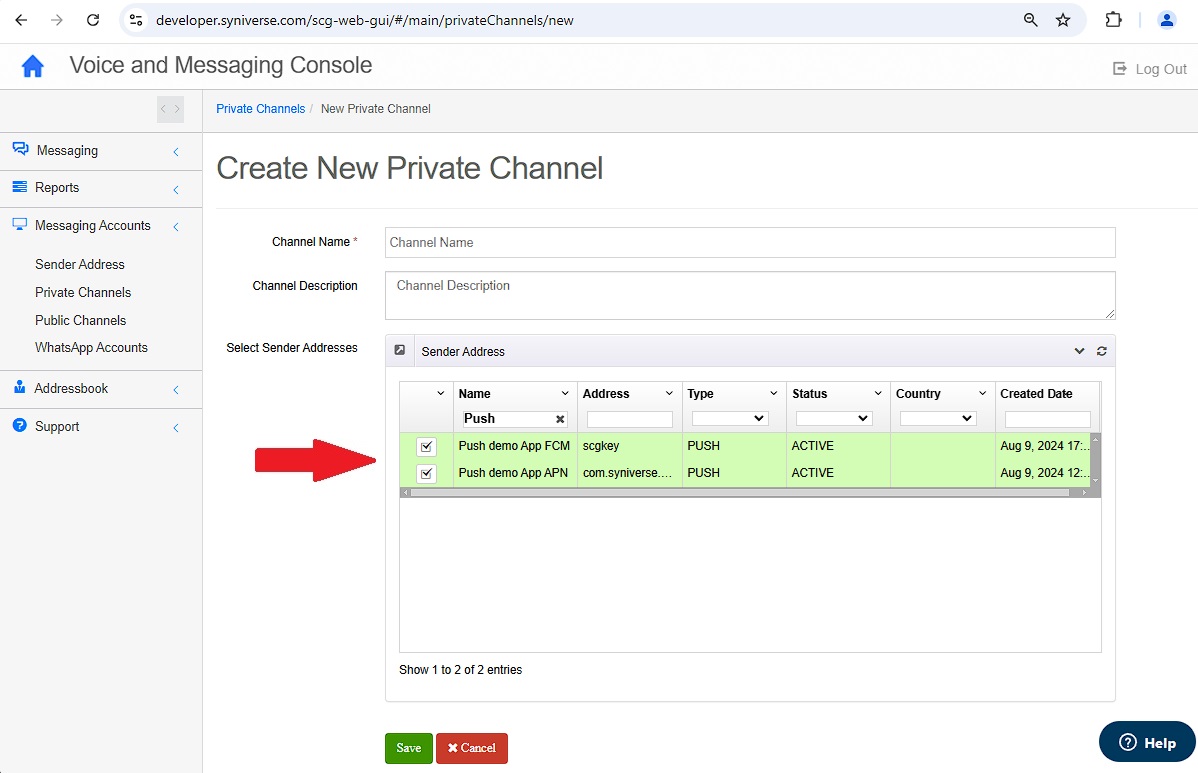Click the browser back arrow
The height and width of the screenshot is (773, 1198).
pyautogui.click(x=21, y=20)
